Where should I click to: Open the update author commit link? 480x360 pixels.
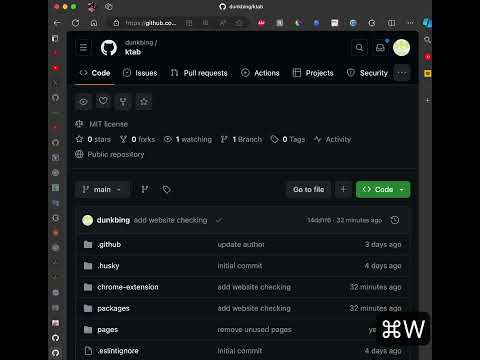(241, 245)
